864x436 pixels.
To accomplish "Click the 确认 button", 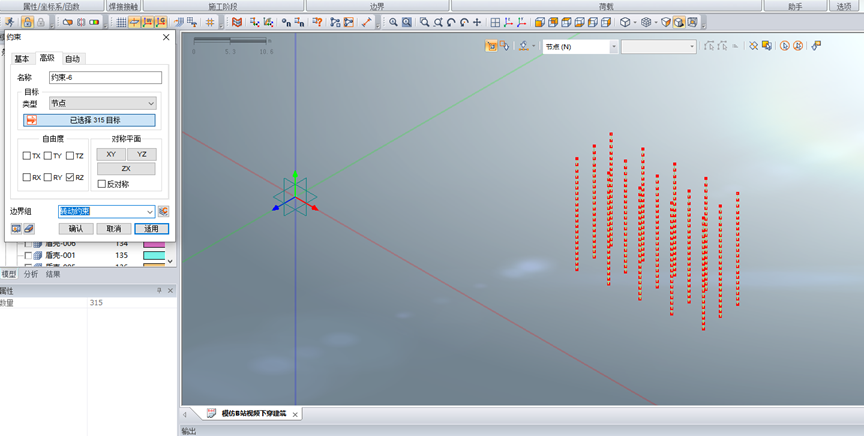I will point(76,229).
